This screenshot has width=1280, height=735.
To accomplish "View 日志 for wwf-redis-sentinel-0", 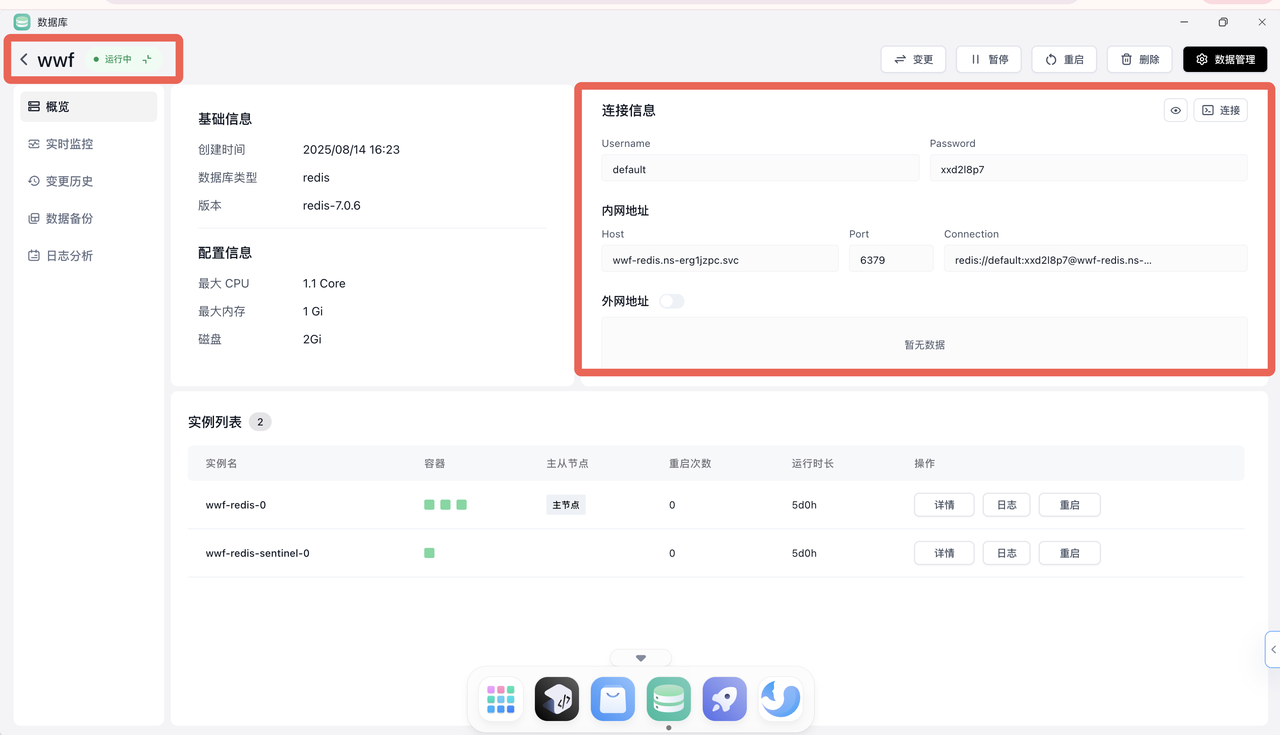I will tap(1006, 553).
